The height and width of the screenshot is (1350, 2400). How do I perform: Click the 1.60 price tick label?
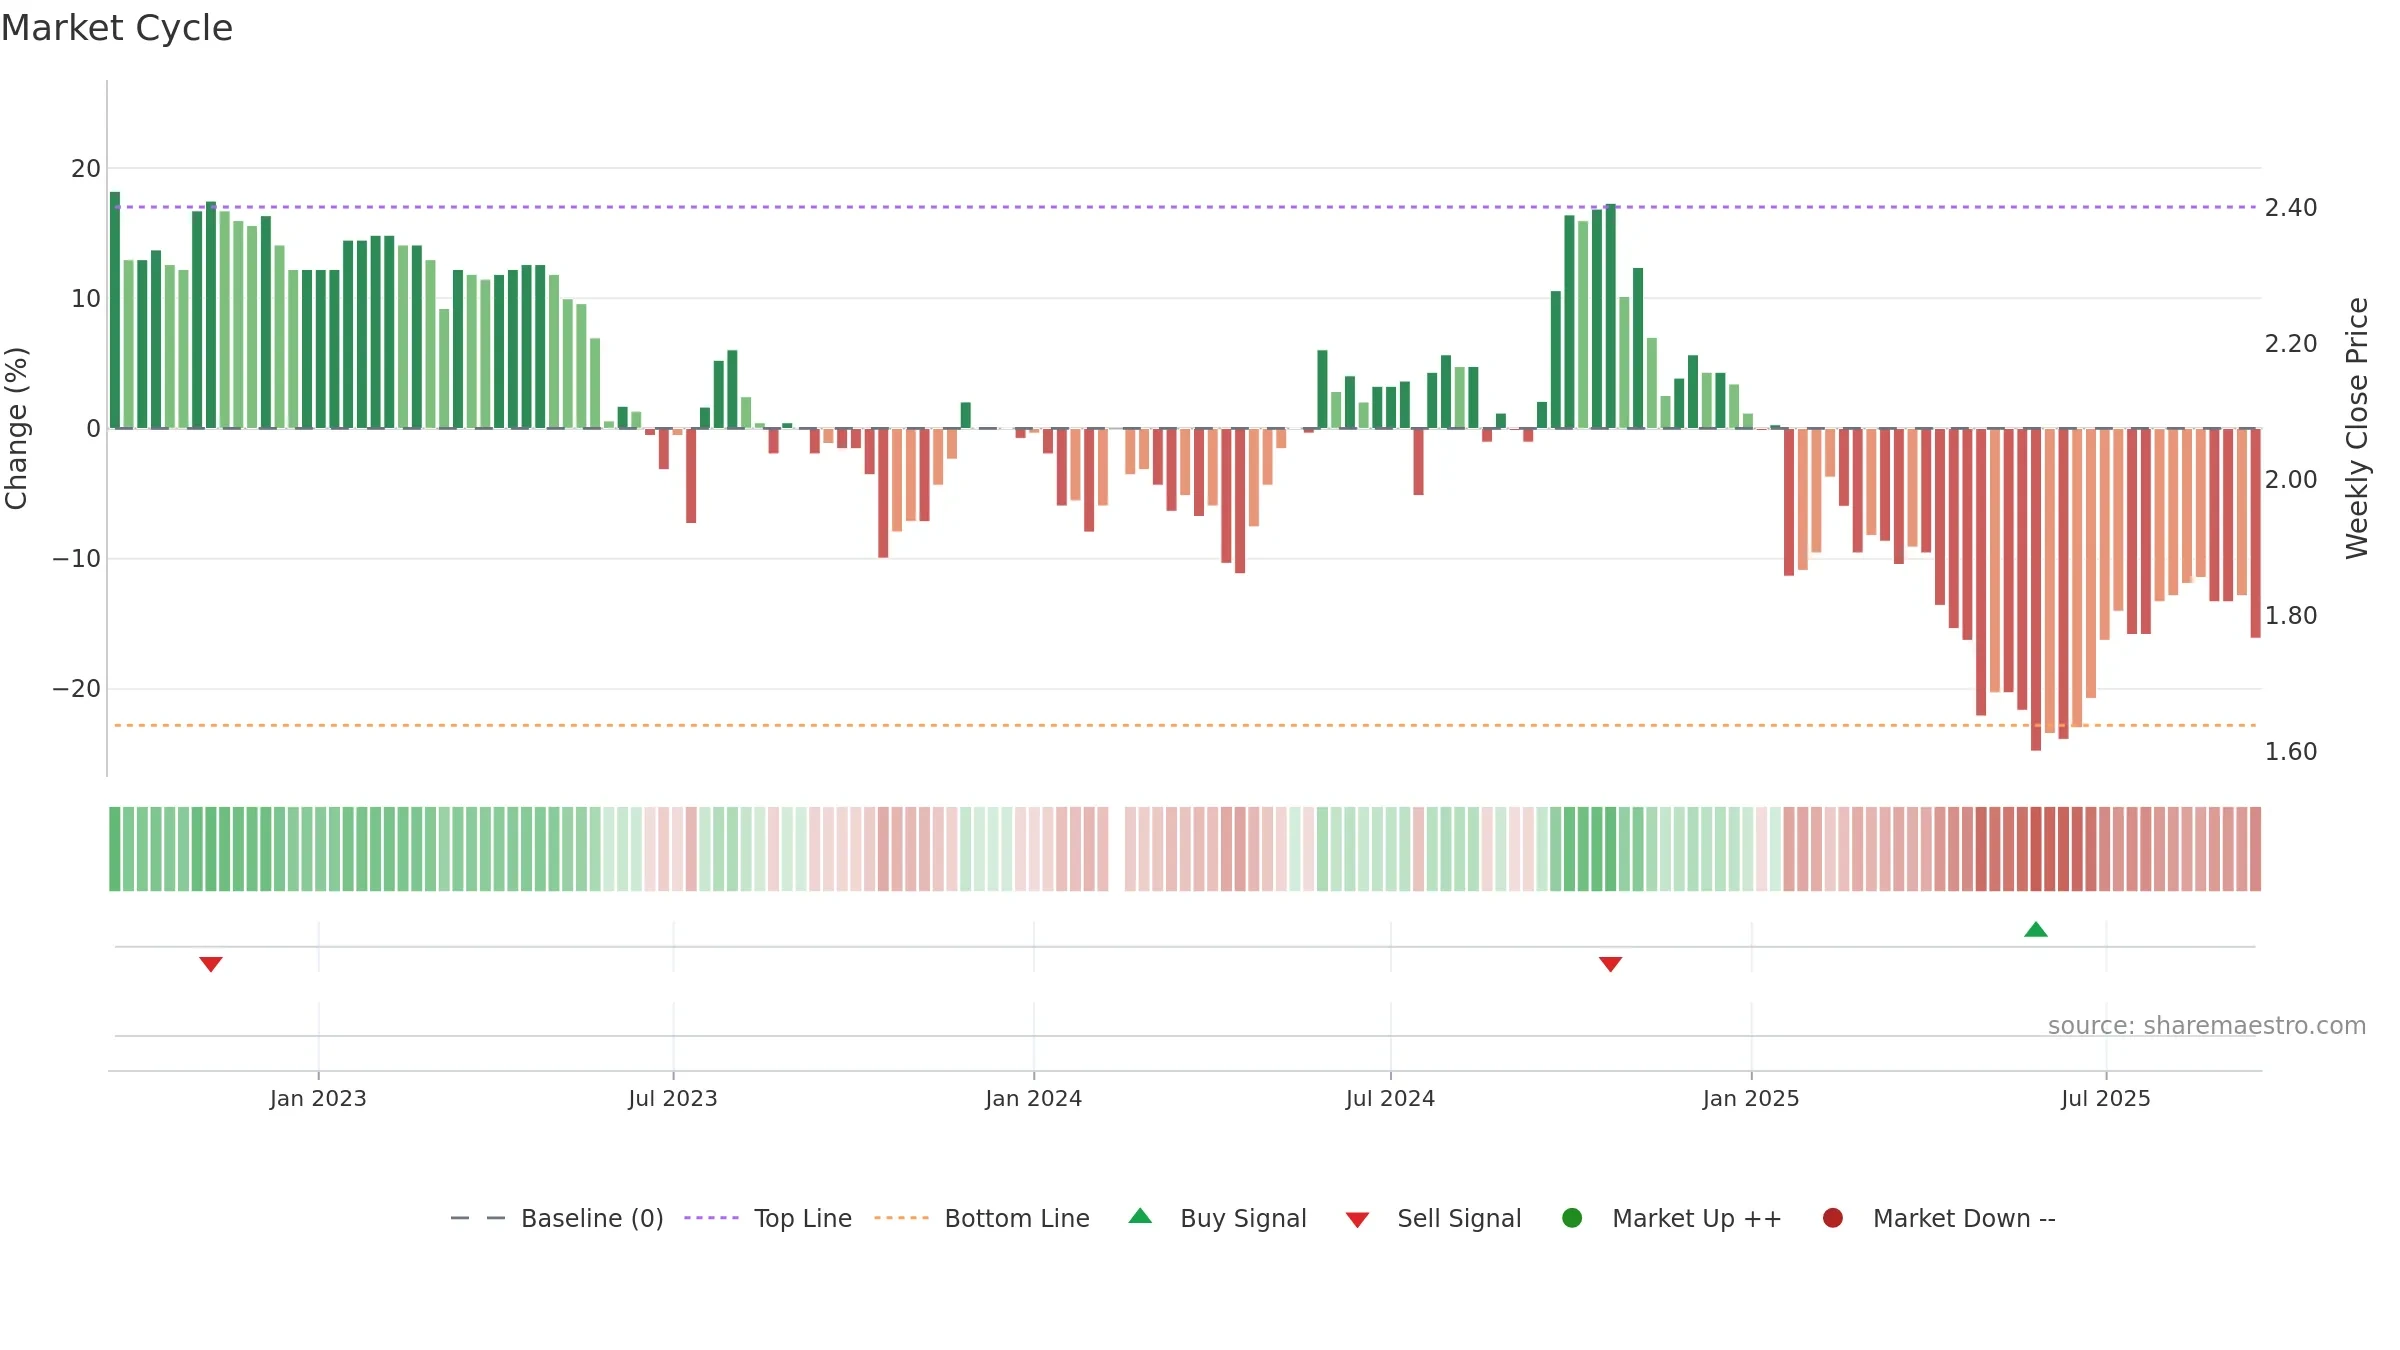pyautogui.click(x=2291, y=752)
